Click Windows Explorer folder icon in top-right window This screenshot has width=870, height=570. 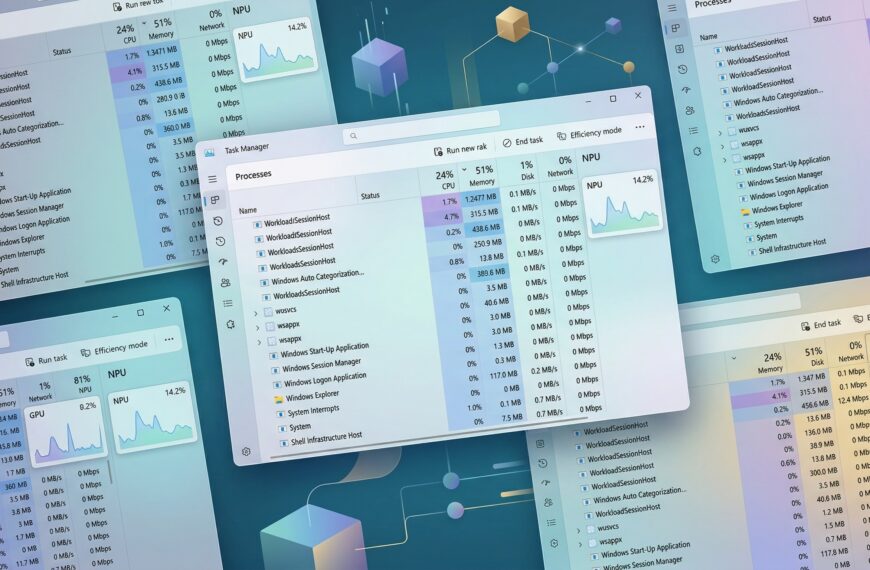tap(745, 212)
